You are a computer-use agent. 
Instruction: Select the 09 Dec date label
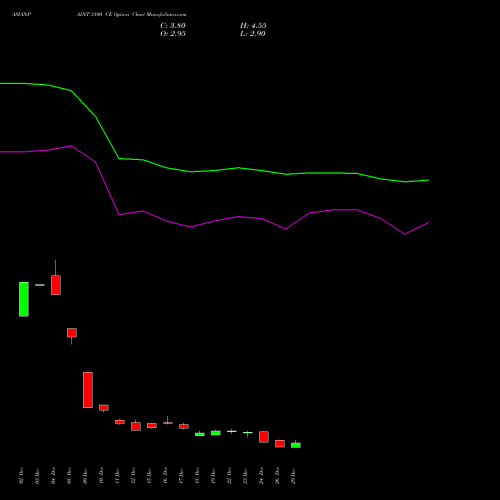86,476
